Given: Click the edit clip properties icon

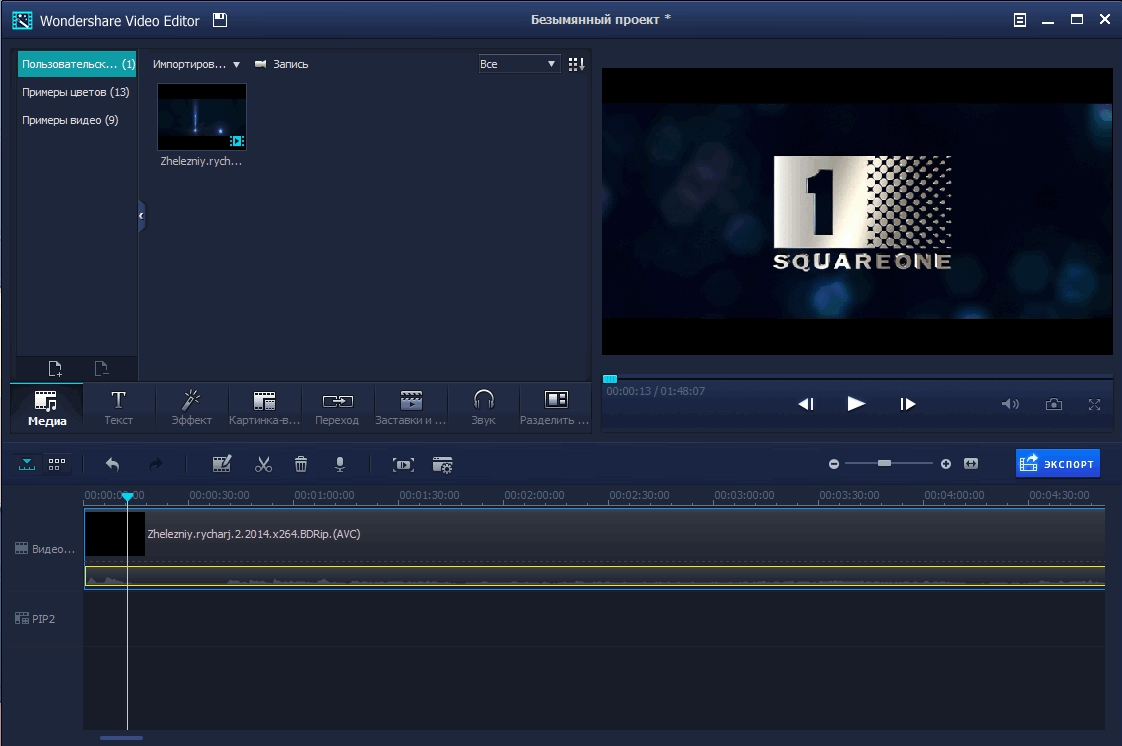Looking at the screenshot, I should click(x=222, y=463).
